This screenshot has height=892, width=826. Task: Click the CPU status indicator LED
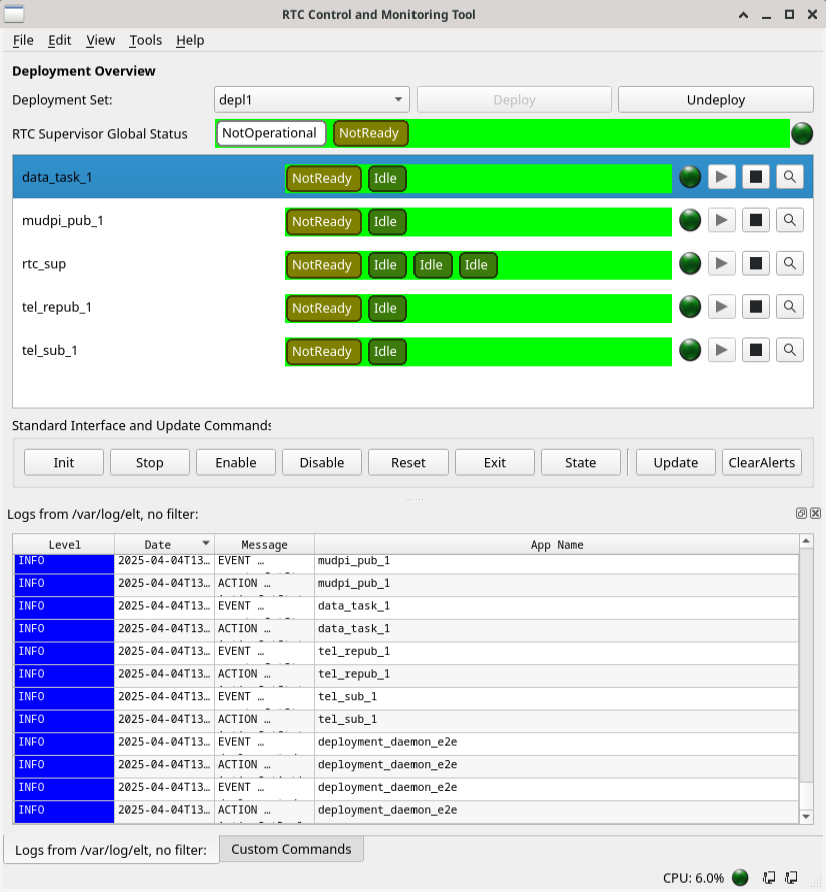pyautogui.click(x=740, y=877)
